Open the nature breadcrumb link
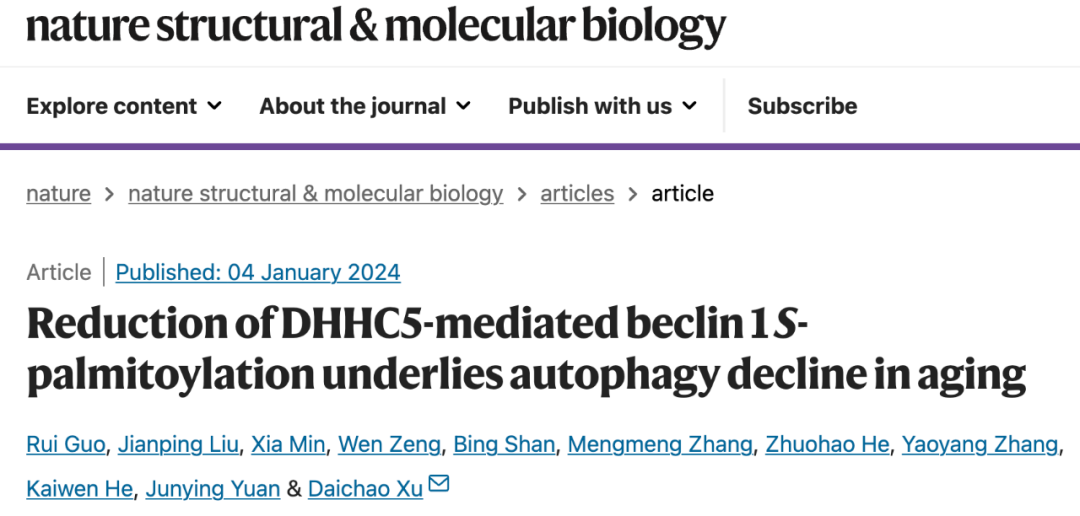The width and height of the screenshot is (1080, 516). tap(58, 193)
